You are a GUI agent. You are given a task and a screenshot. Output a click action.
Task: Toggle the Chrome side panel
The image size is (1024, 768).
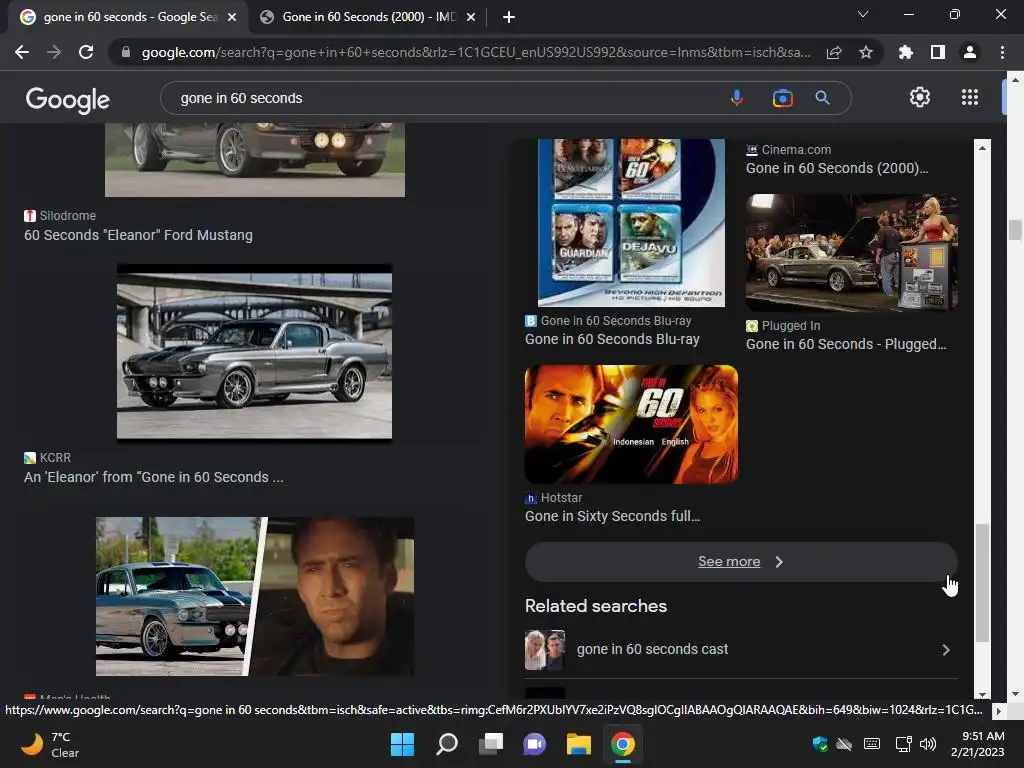click(x=938, y=52)
